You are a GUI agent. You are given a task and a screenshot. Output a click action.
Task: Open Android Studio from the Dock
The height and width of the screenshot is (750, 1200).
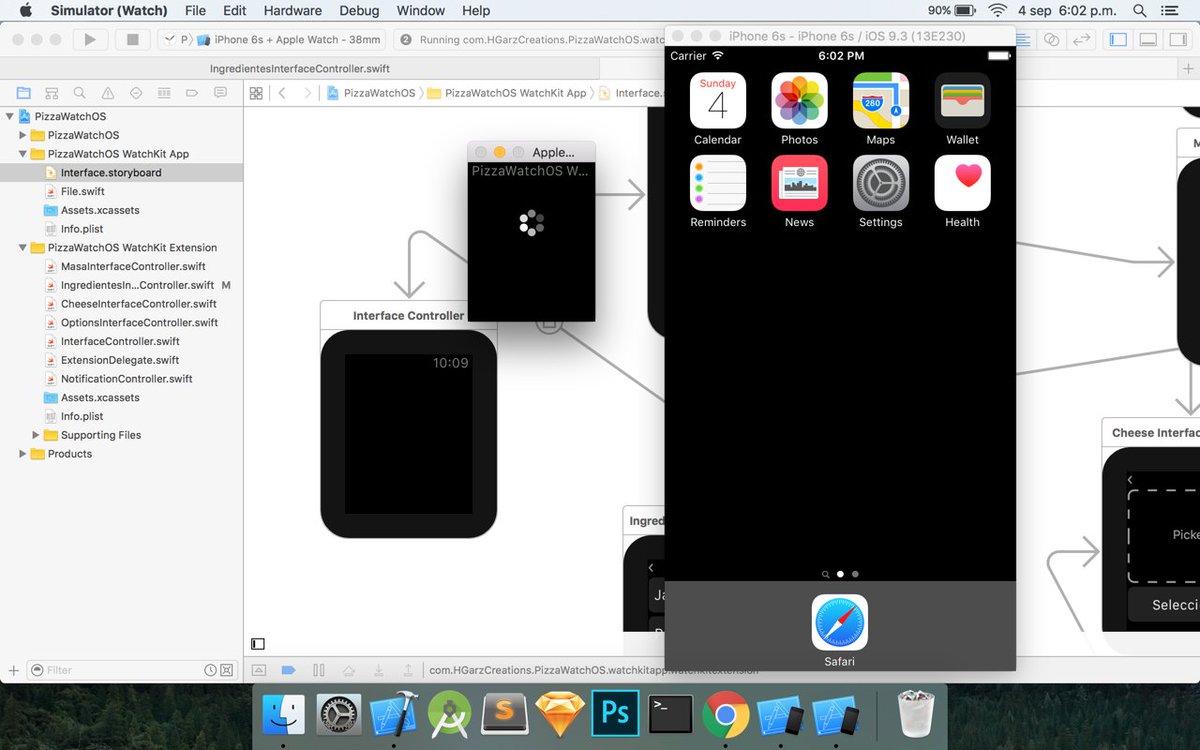point(449,715)
